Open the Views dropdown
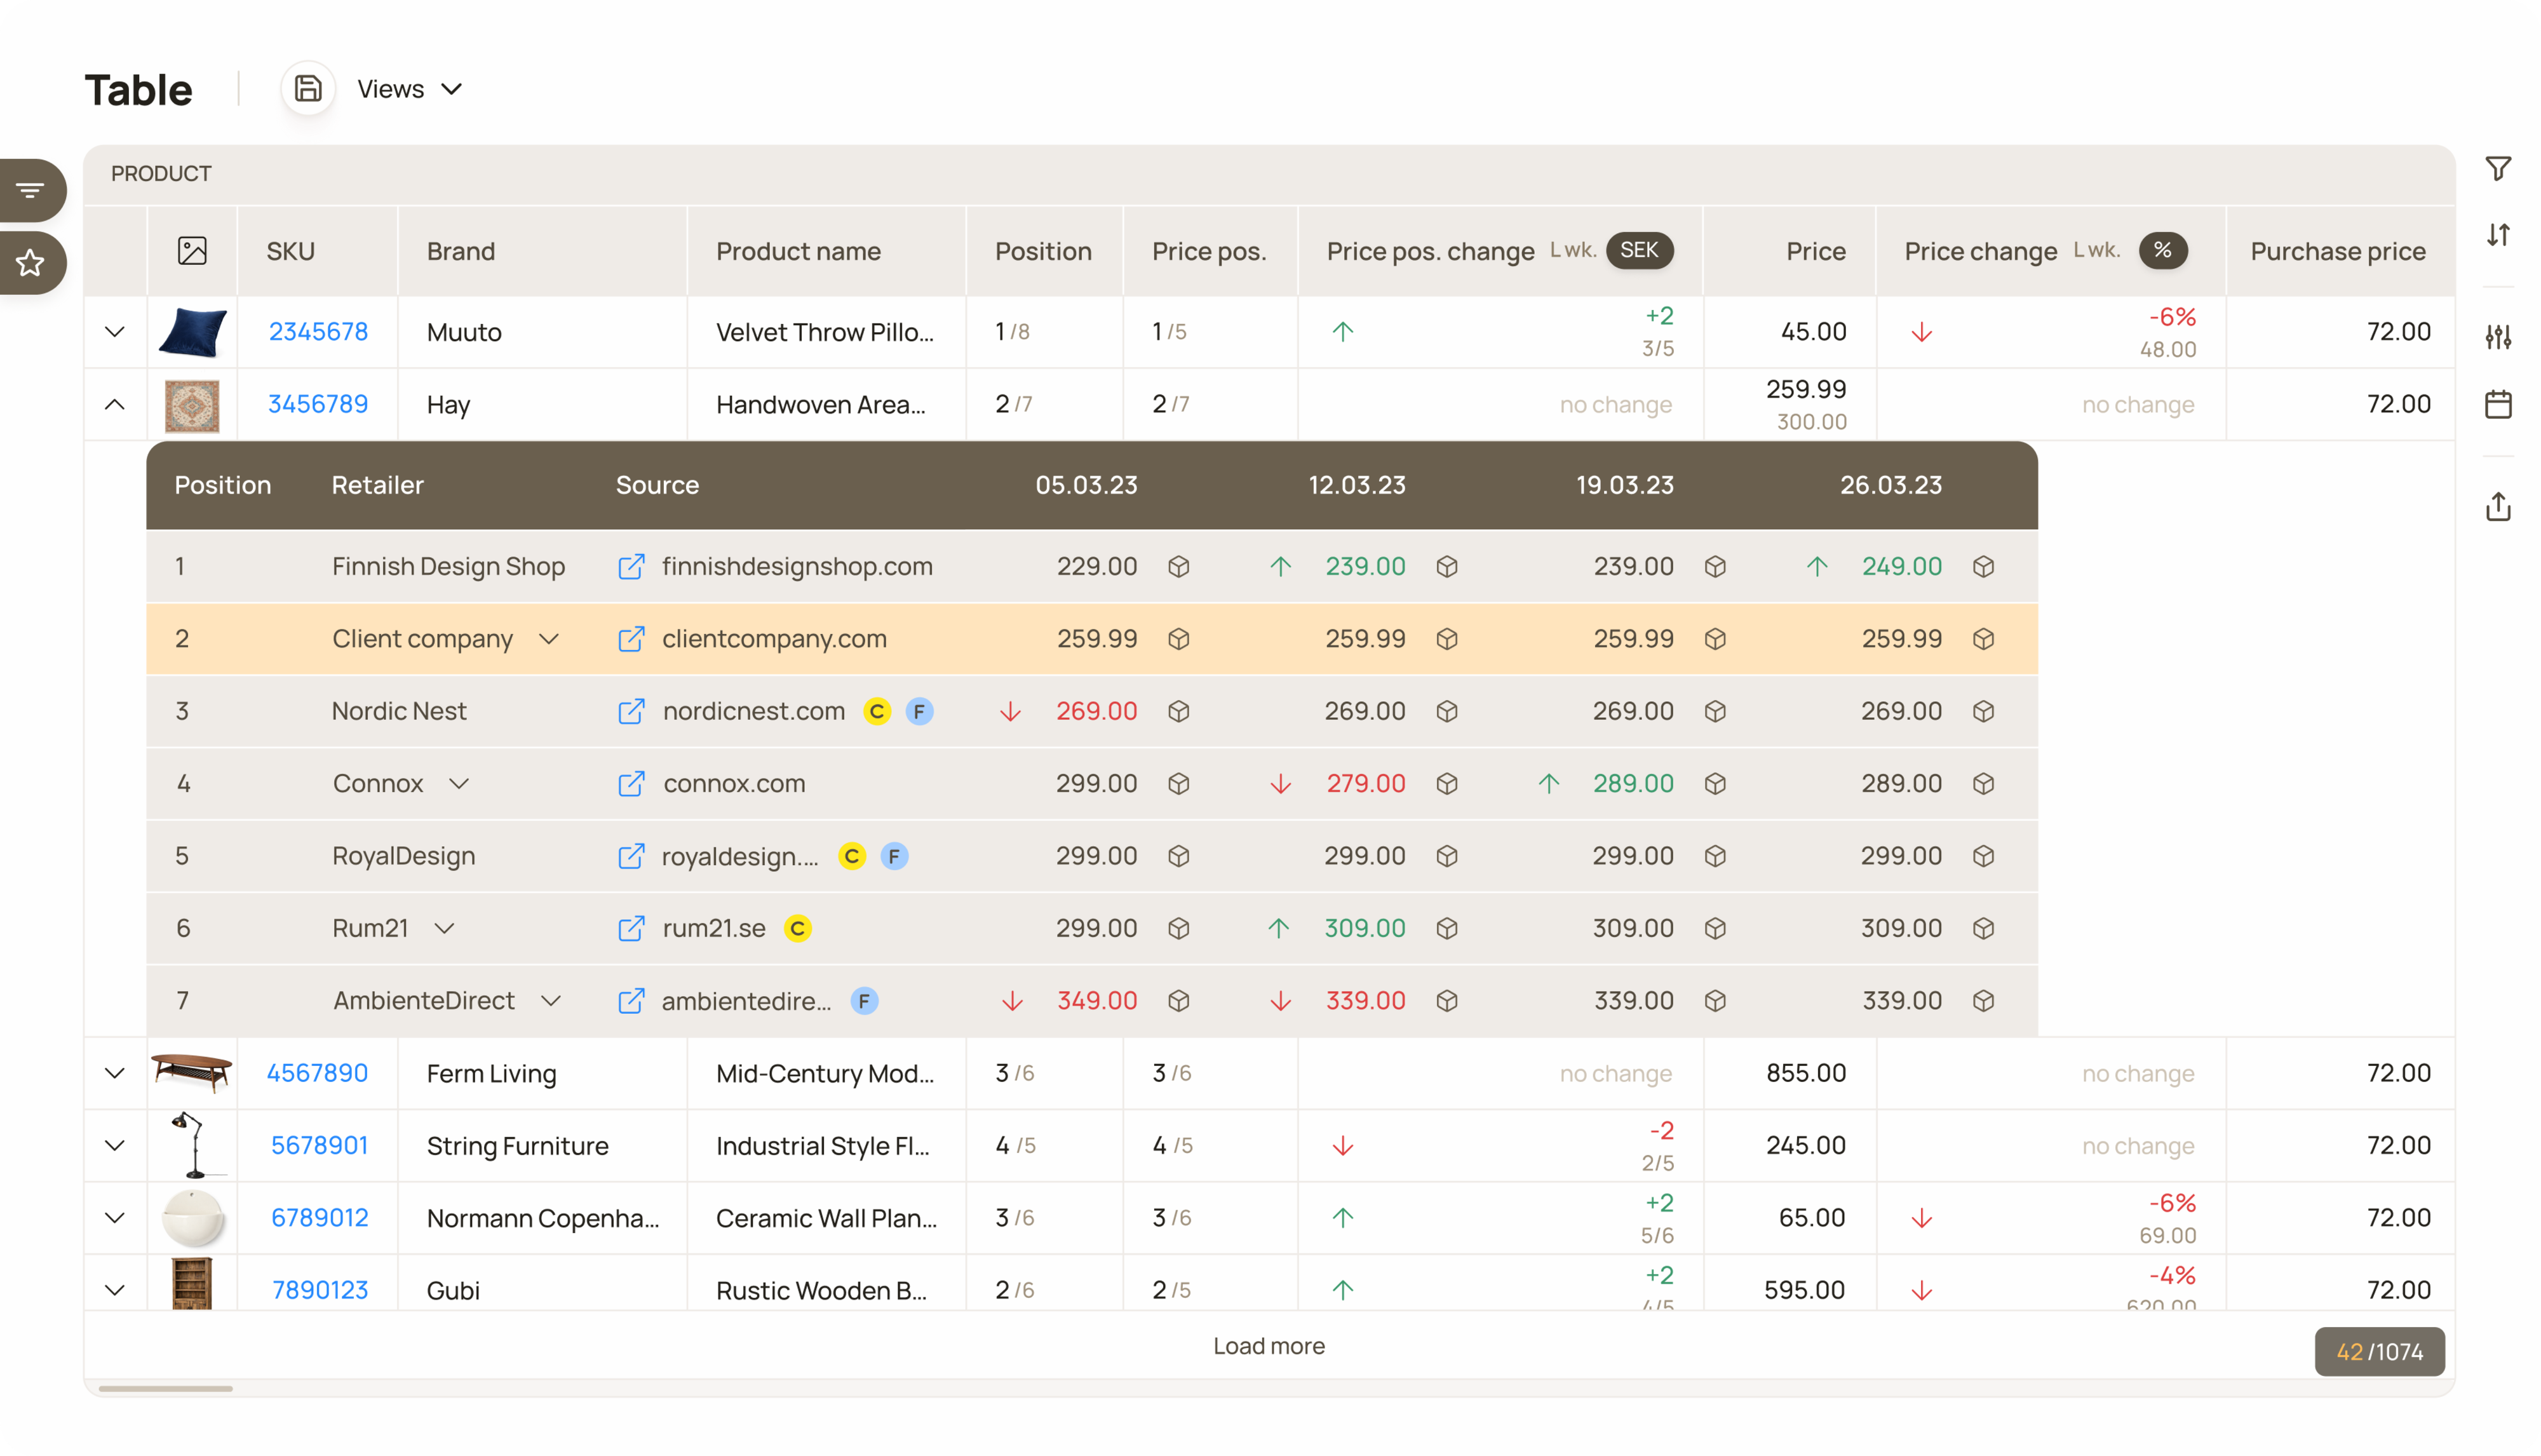The image size is (2541, 1456). (410, 89)
